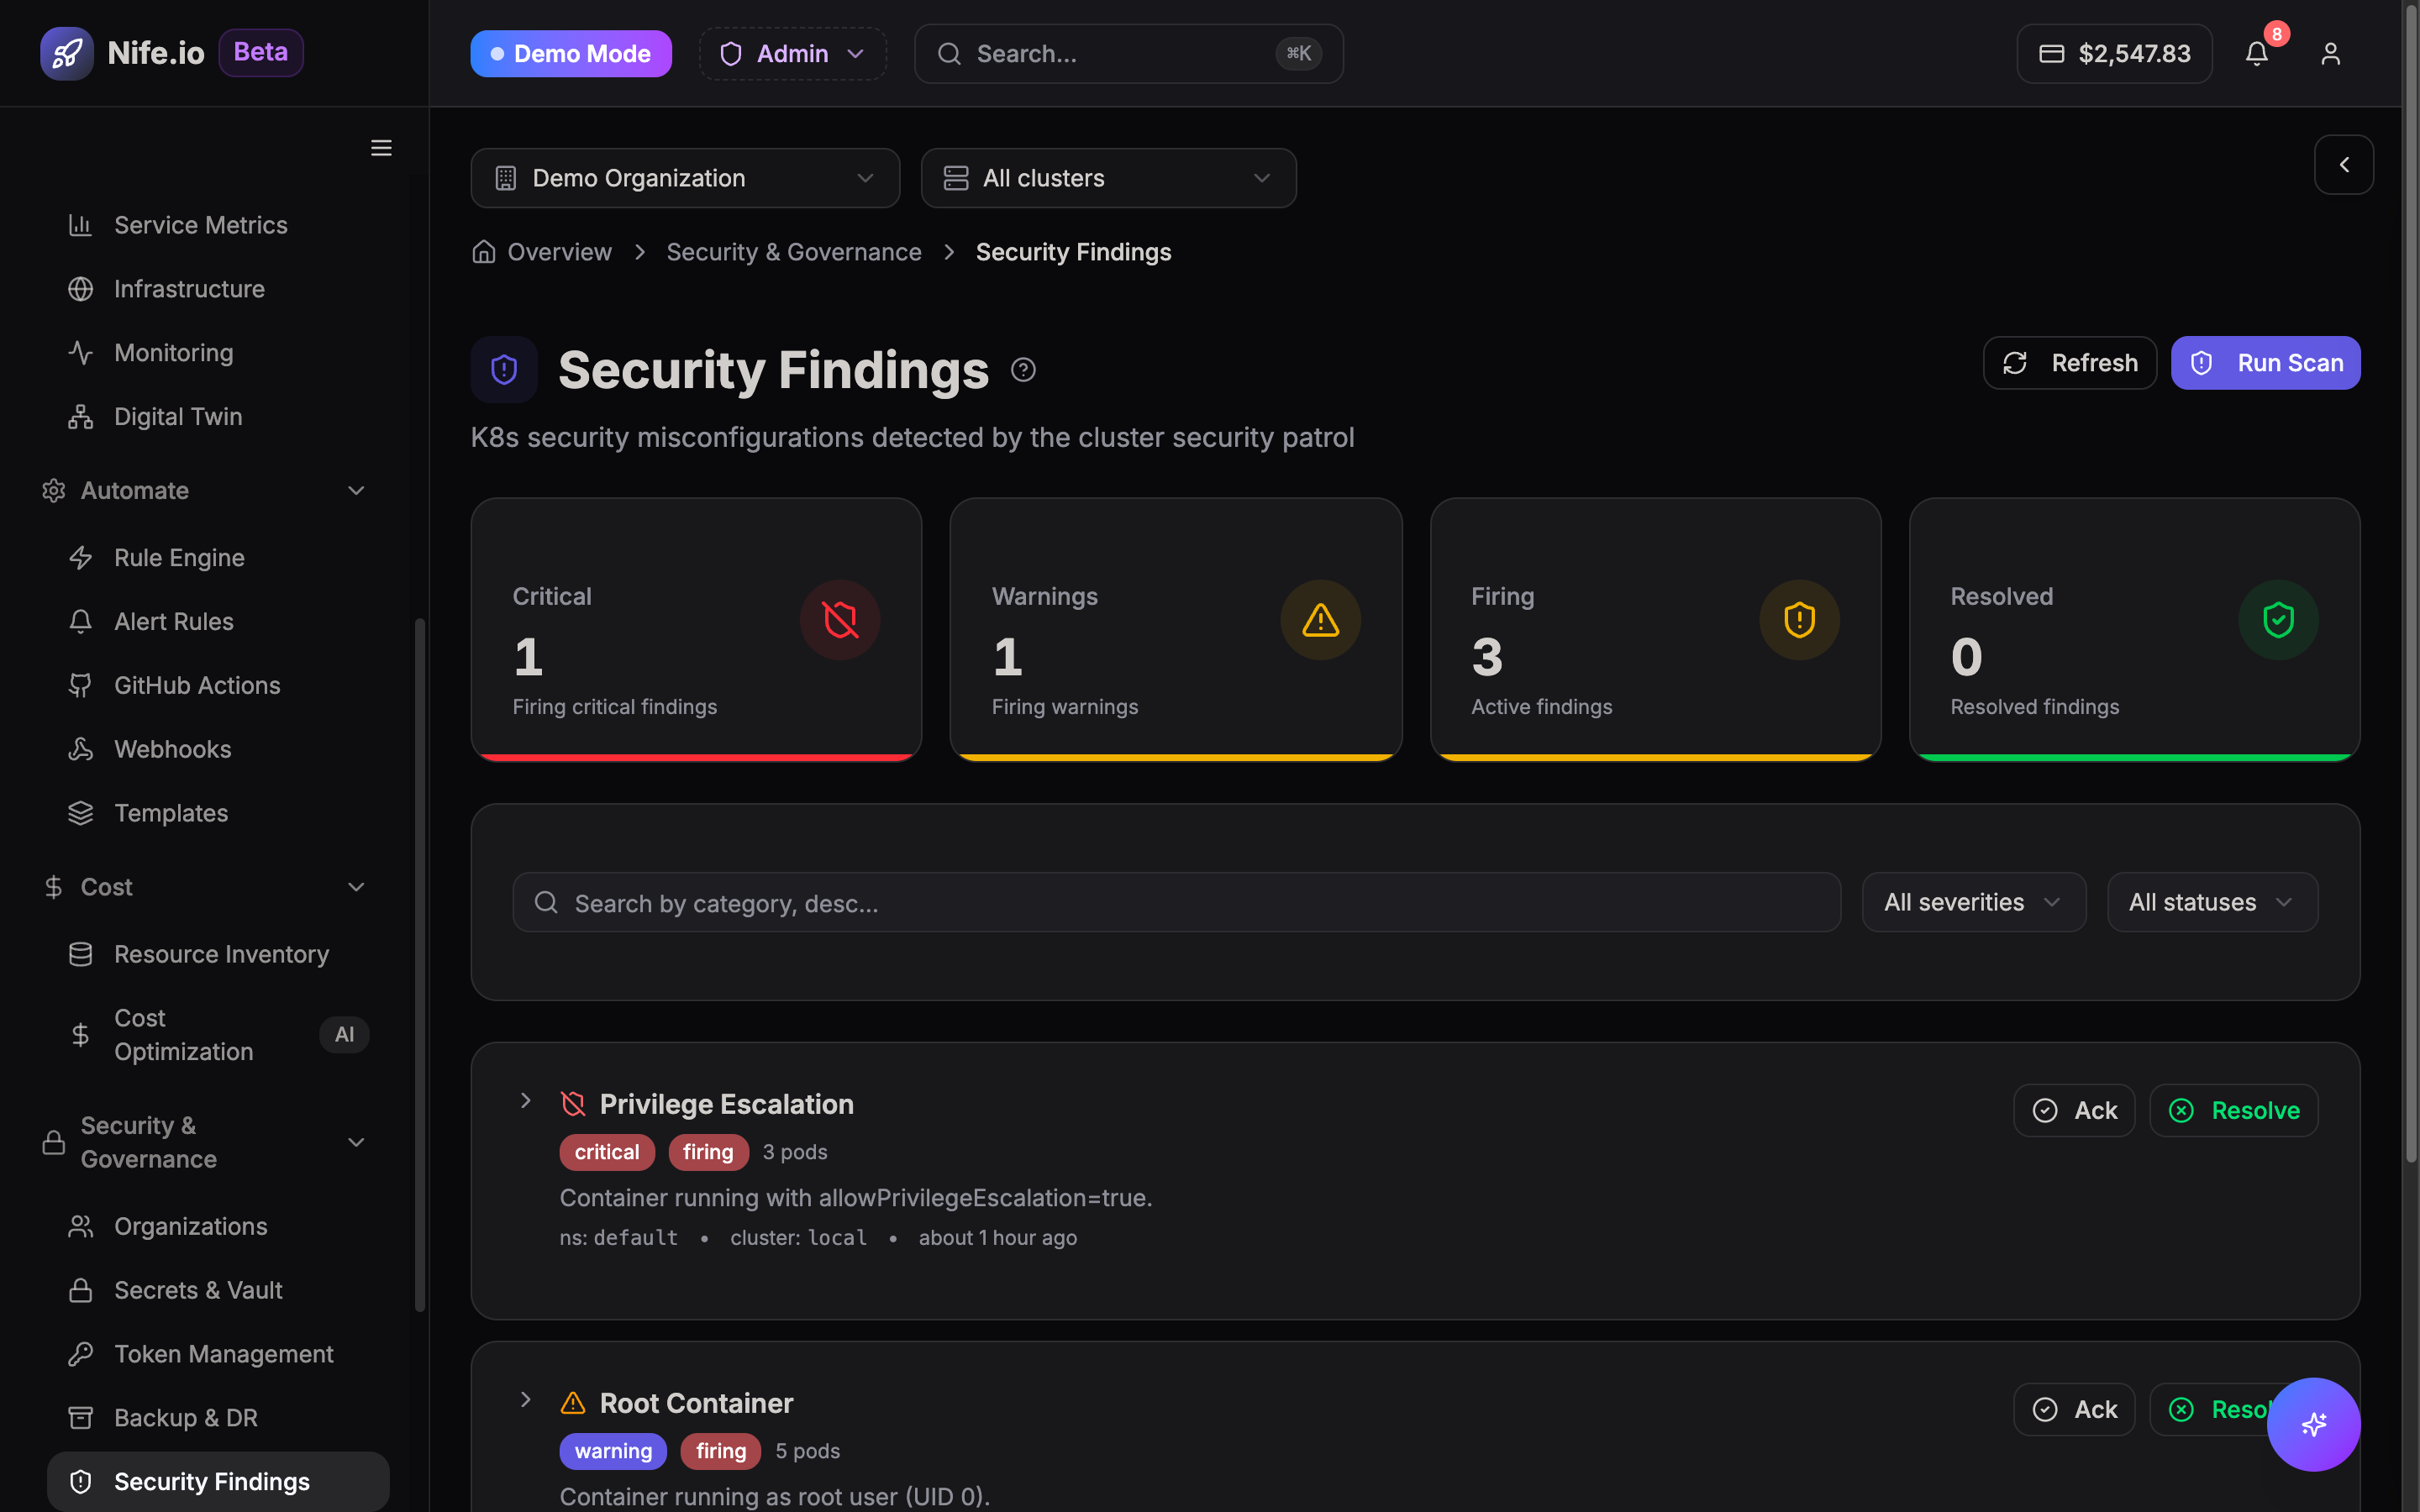Click the red shield icon in Critical card
Image resolution: width=2420 pixels, height=1512 pixels.
pyautogui.click(x=840, y=620)
